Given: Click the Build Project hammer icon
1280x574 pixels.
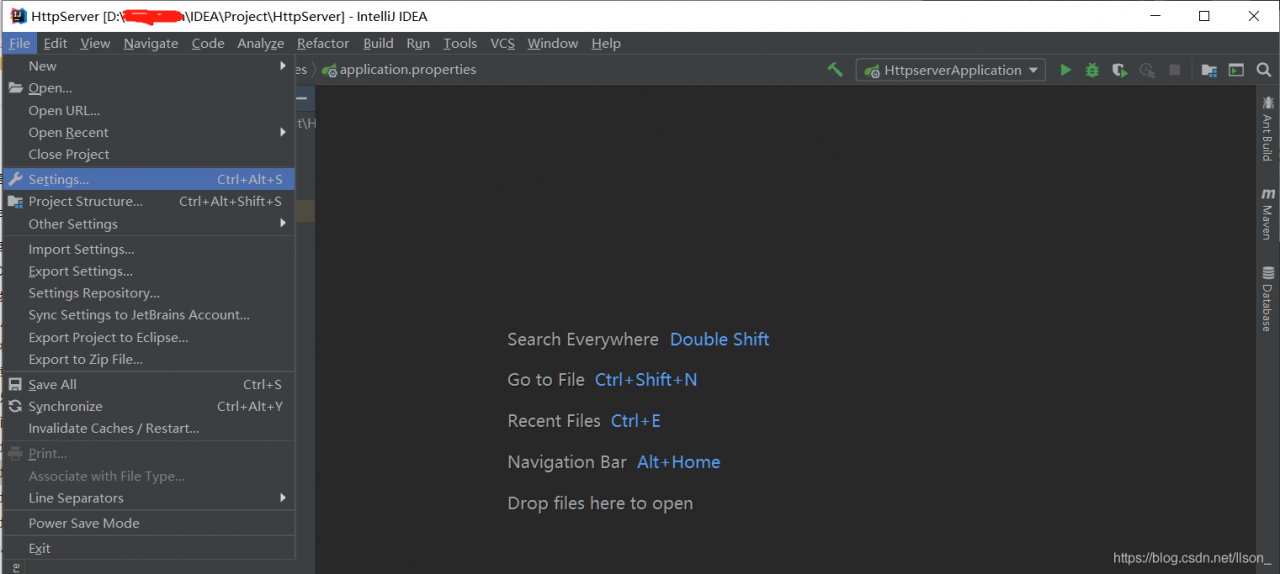Looking at the screenshot, I should click(835, 70).
